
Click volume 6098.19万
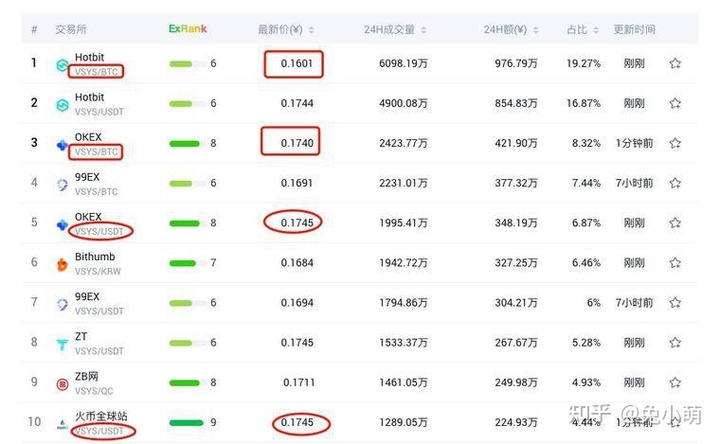403,63
